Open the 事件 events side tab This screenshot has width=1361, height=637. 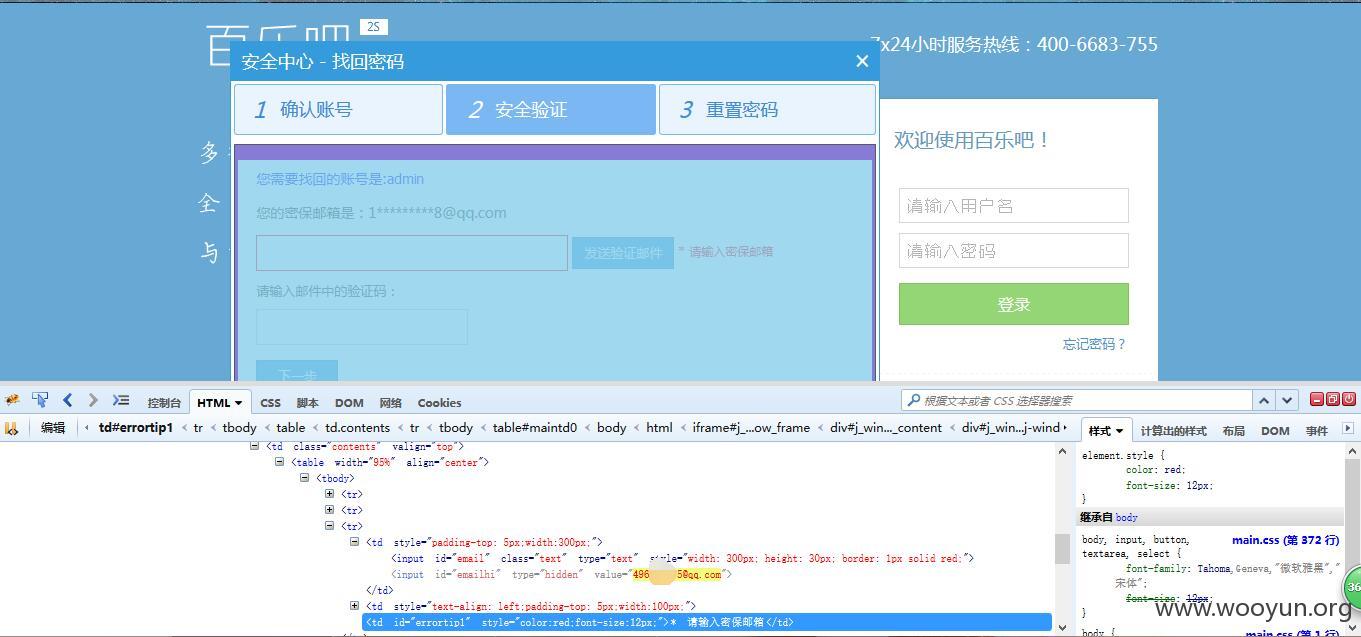(1316, 431)
